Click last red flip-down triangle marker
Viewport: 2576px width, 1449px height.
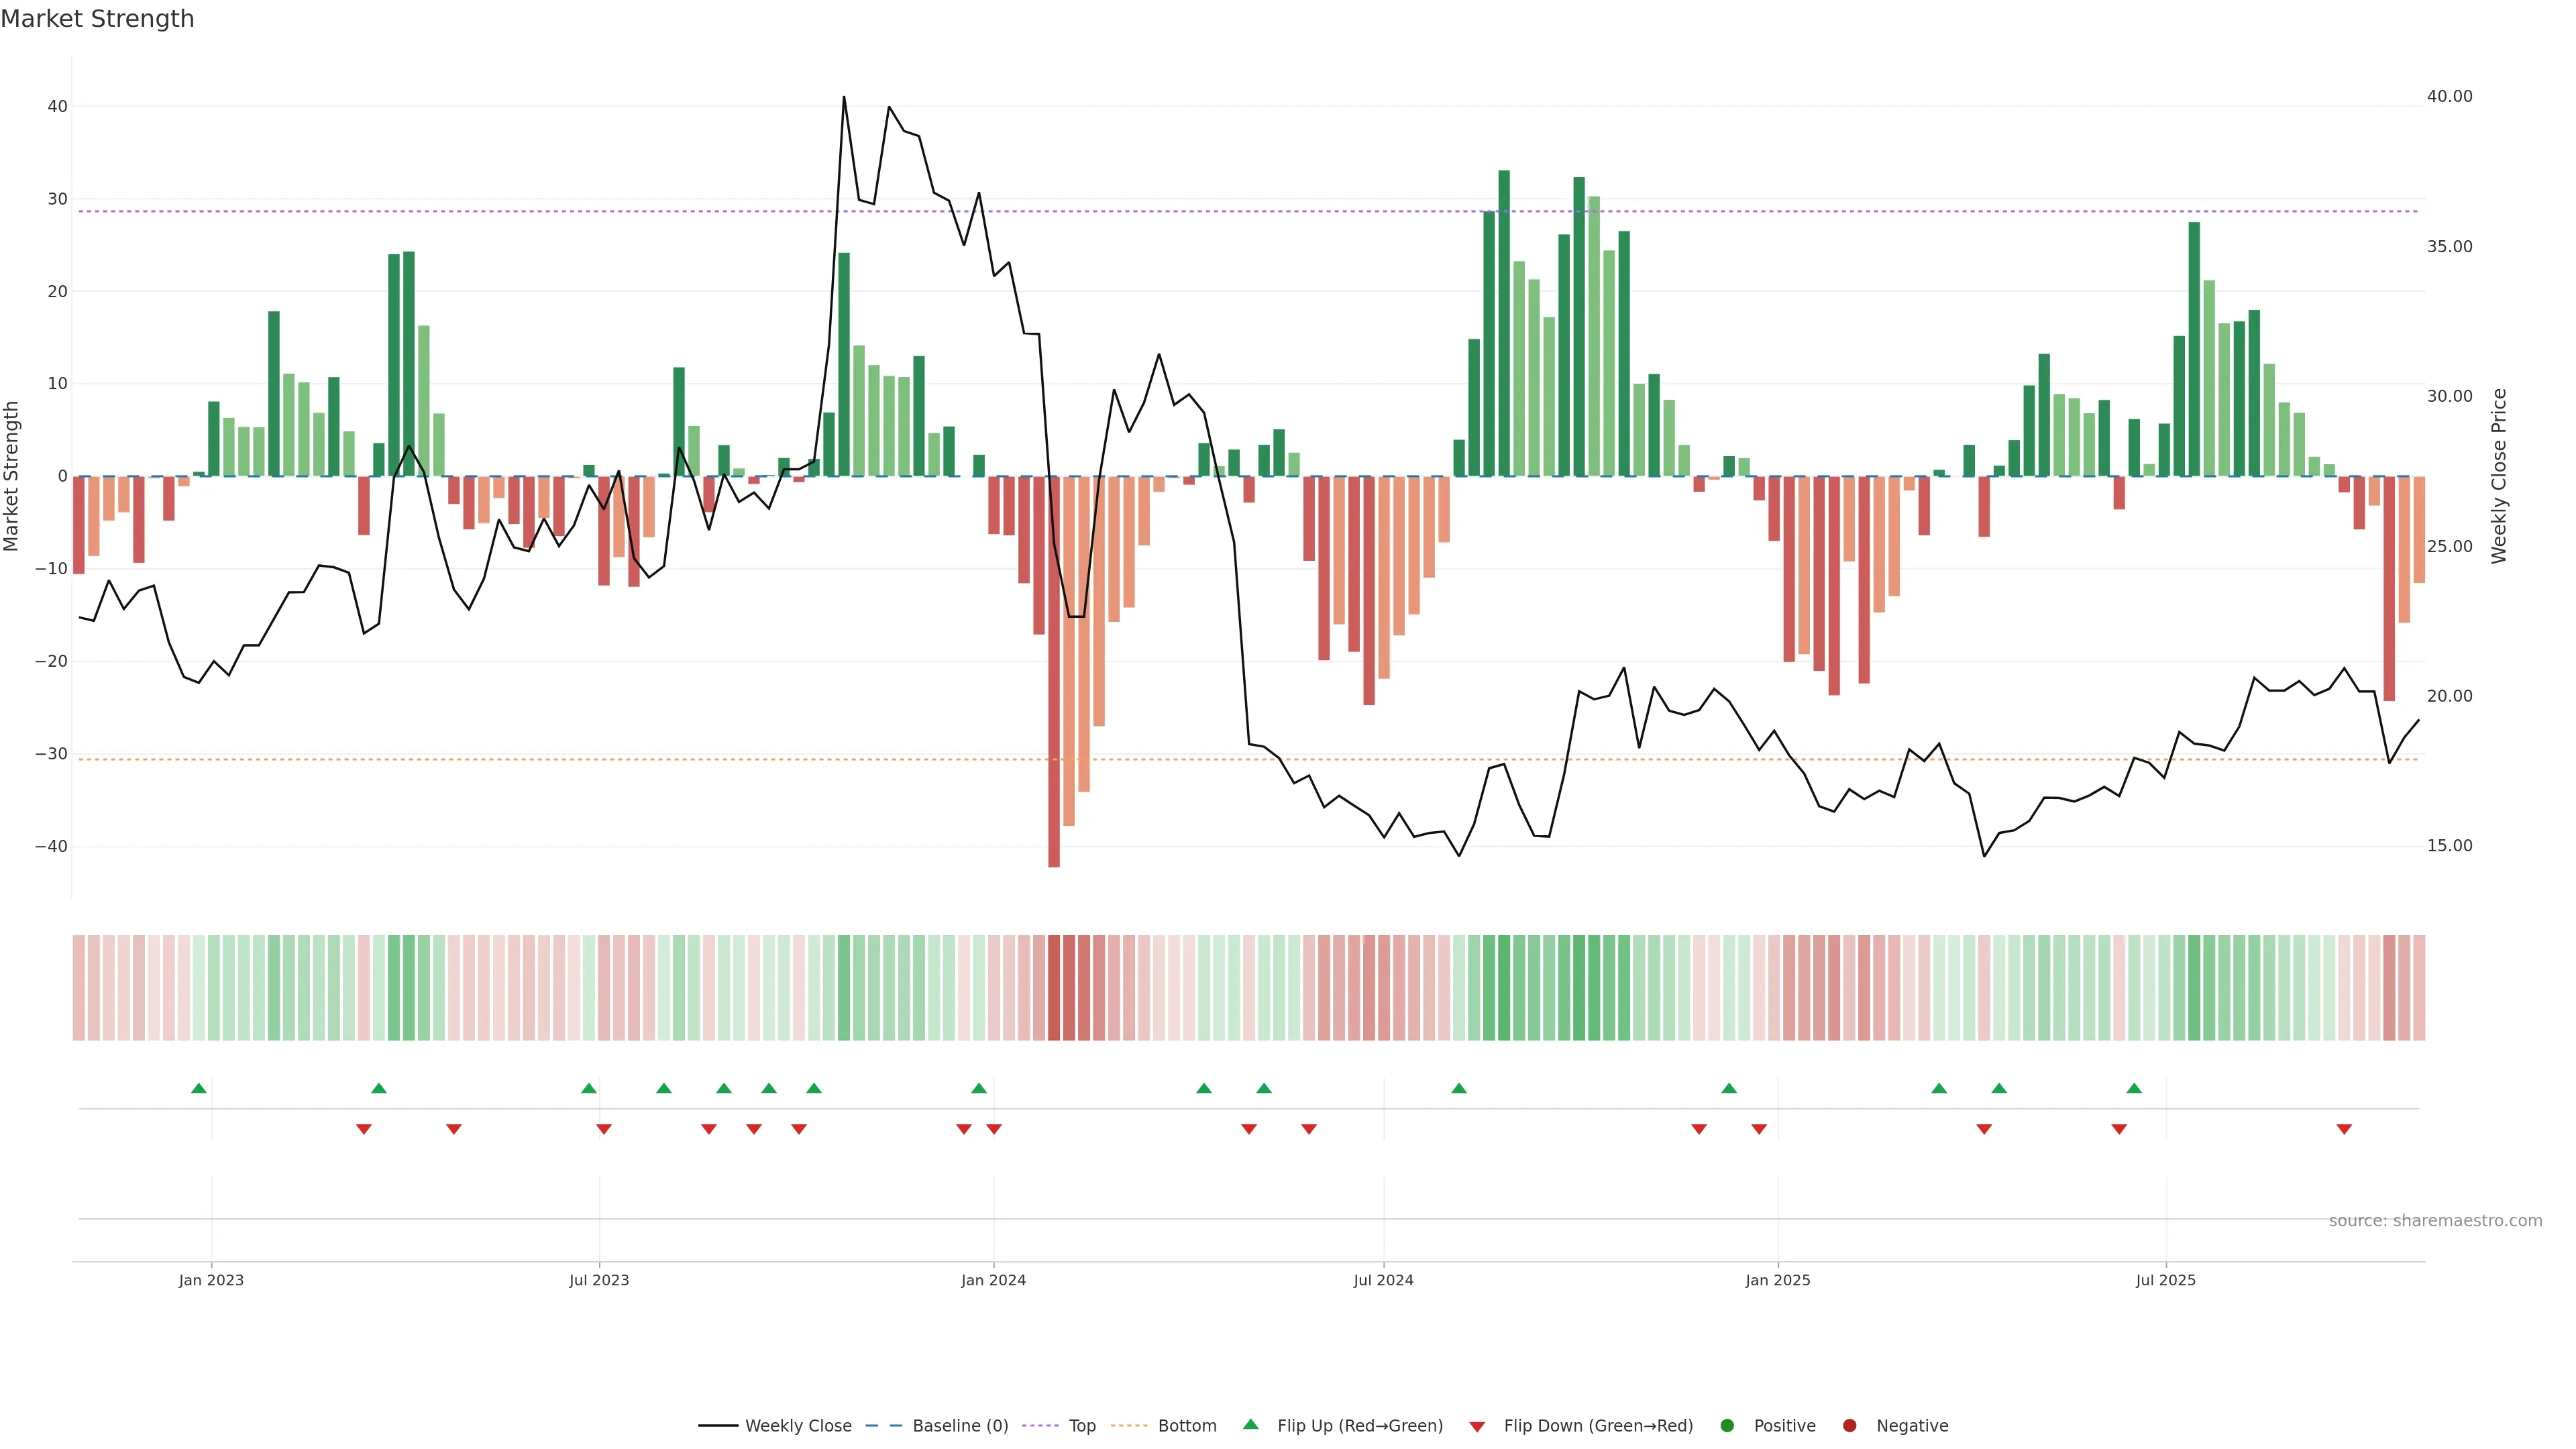(x=2344, y=1129)
